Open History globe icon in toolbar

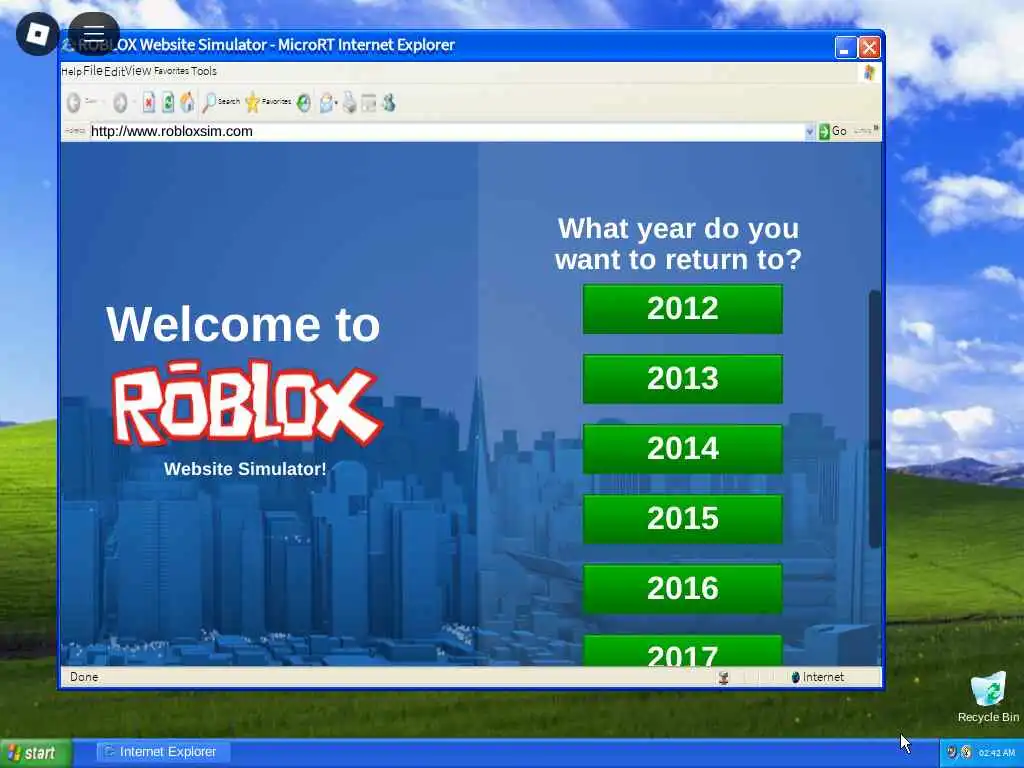304,103
